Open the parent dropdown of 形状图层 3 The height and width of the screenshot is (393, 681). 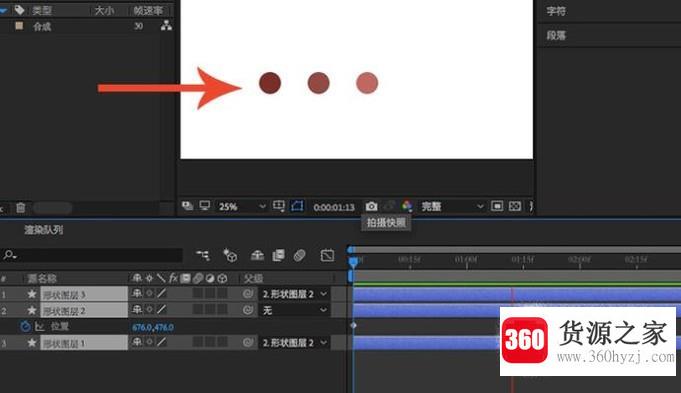294,294
